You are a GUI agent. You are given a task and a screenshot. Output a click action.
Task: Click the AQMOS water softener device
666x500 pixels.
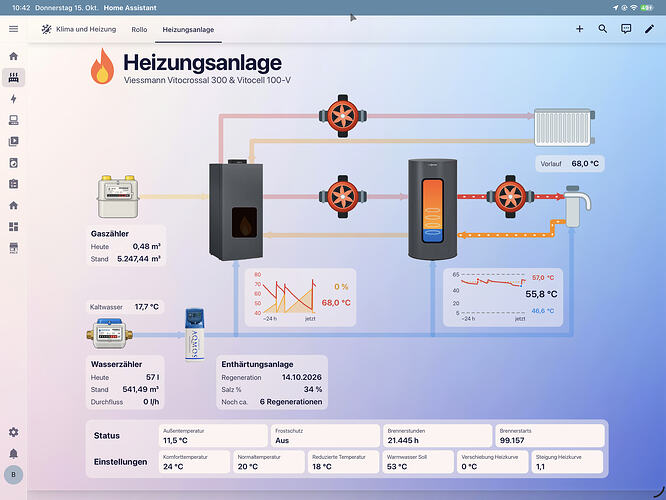coord(195,334)
